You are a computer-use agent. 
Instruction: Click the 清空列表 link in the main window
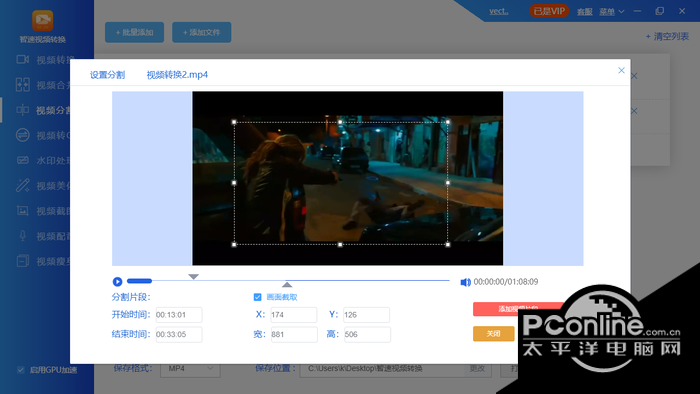[667, 37]
